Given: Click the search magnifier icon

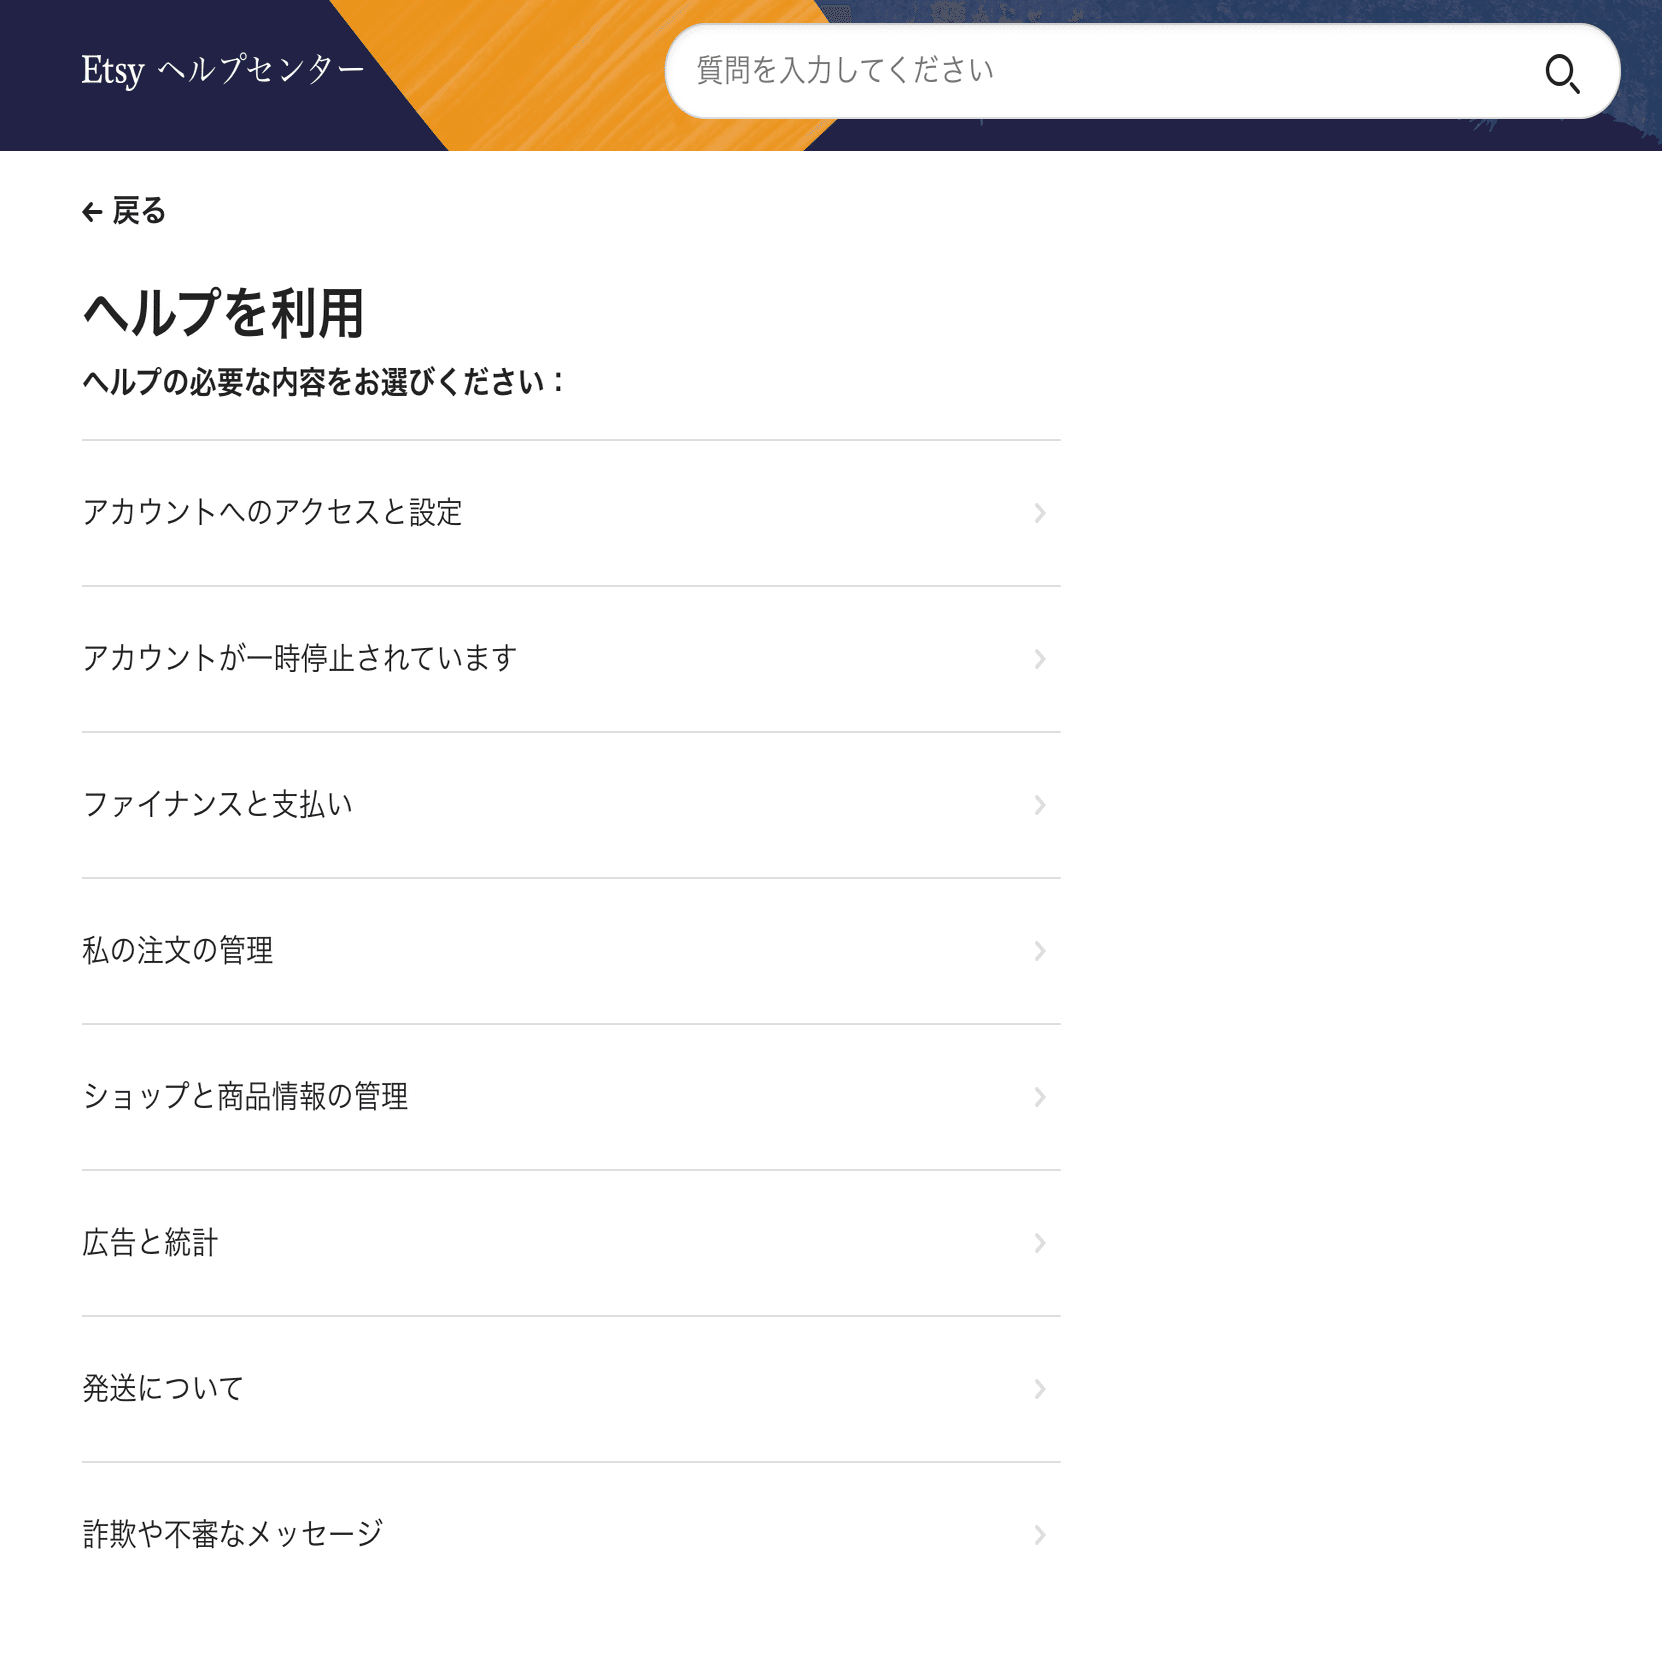Looking at the screenshot, I should click(1564, 72).
